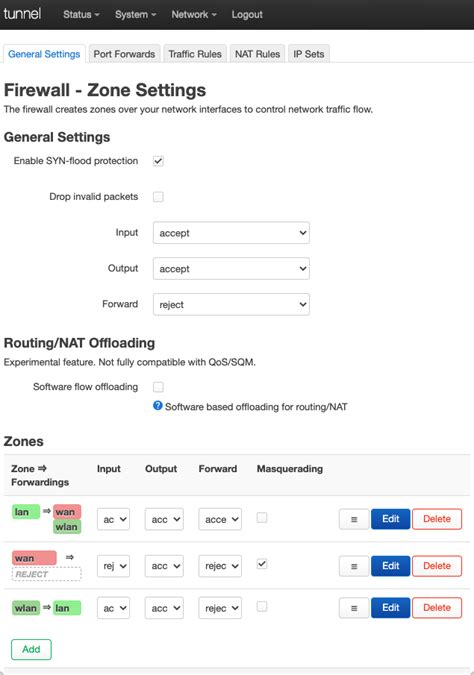This screenshot has height=675, width=474.
Task: Edit the wlan zone
Action: coord(390,608)
